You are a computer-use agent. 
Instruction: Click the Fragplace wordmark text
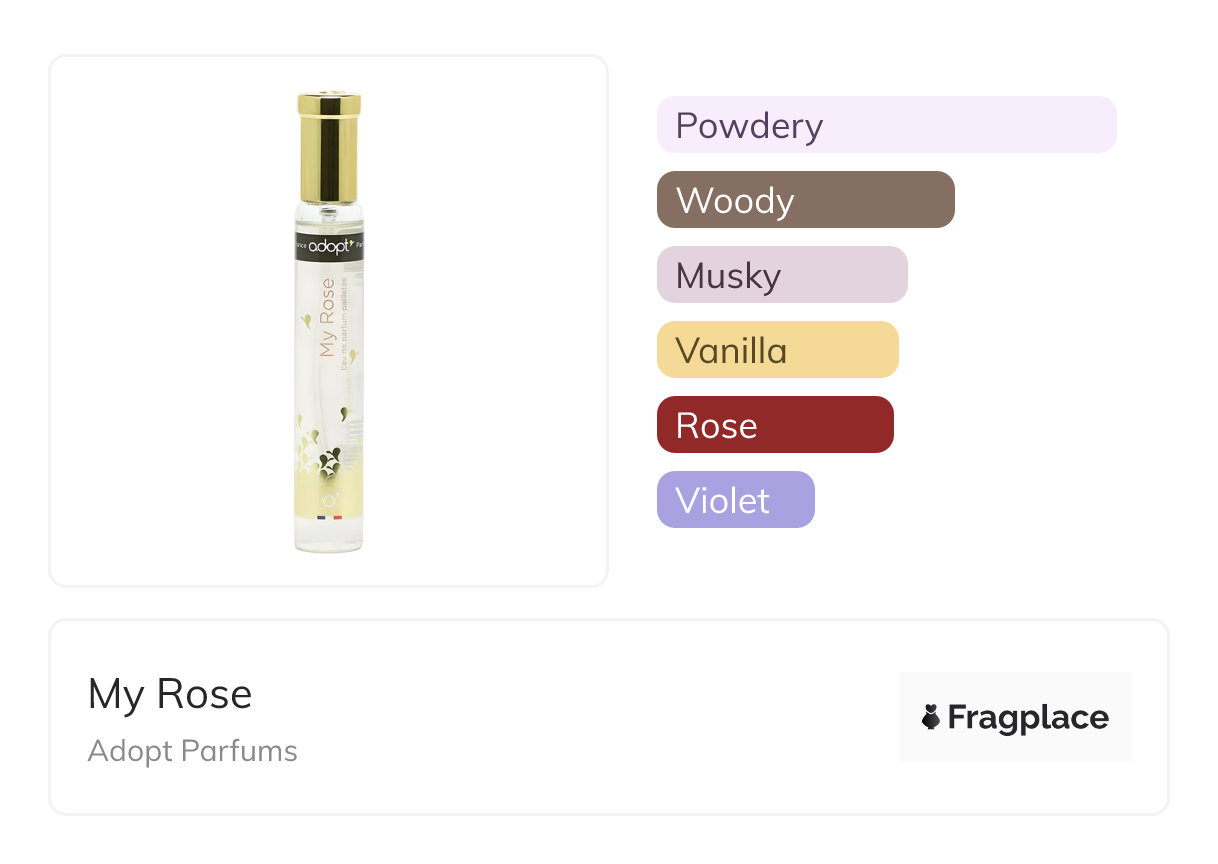1028,717
